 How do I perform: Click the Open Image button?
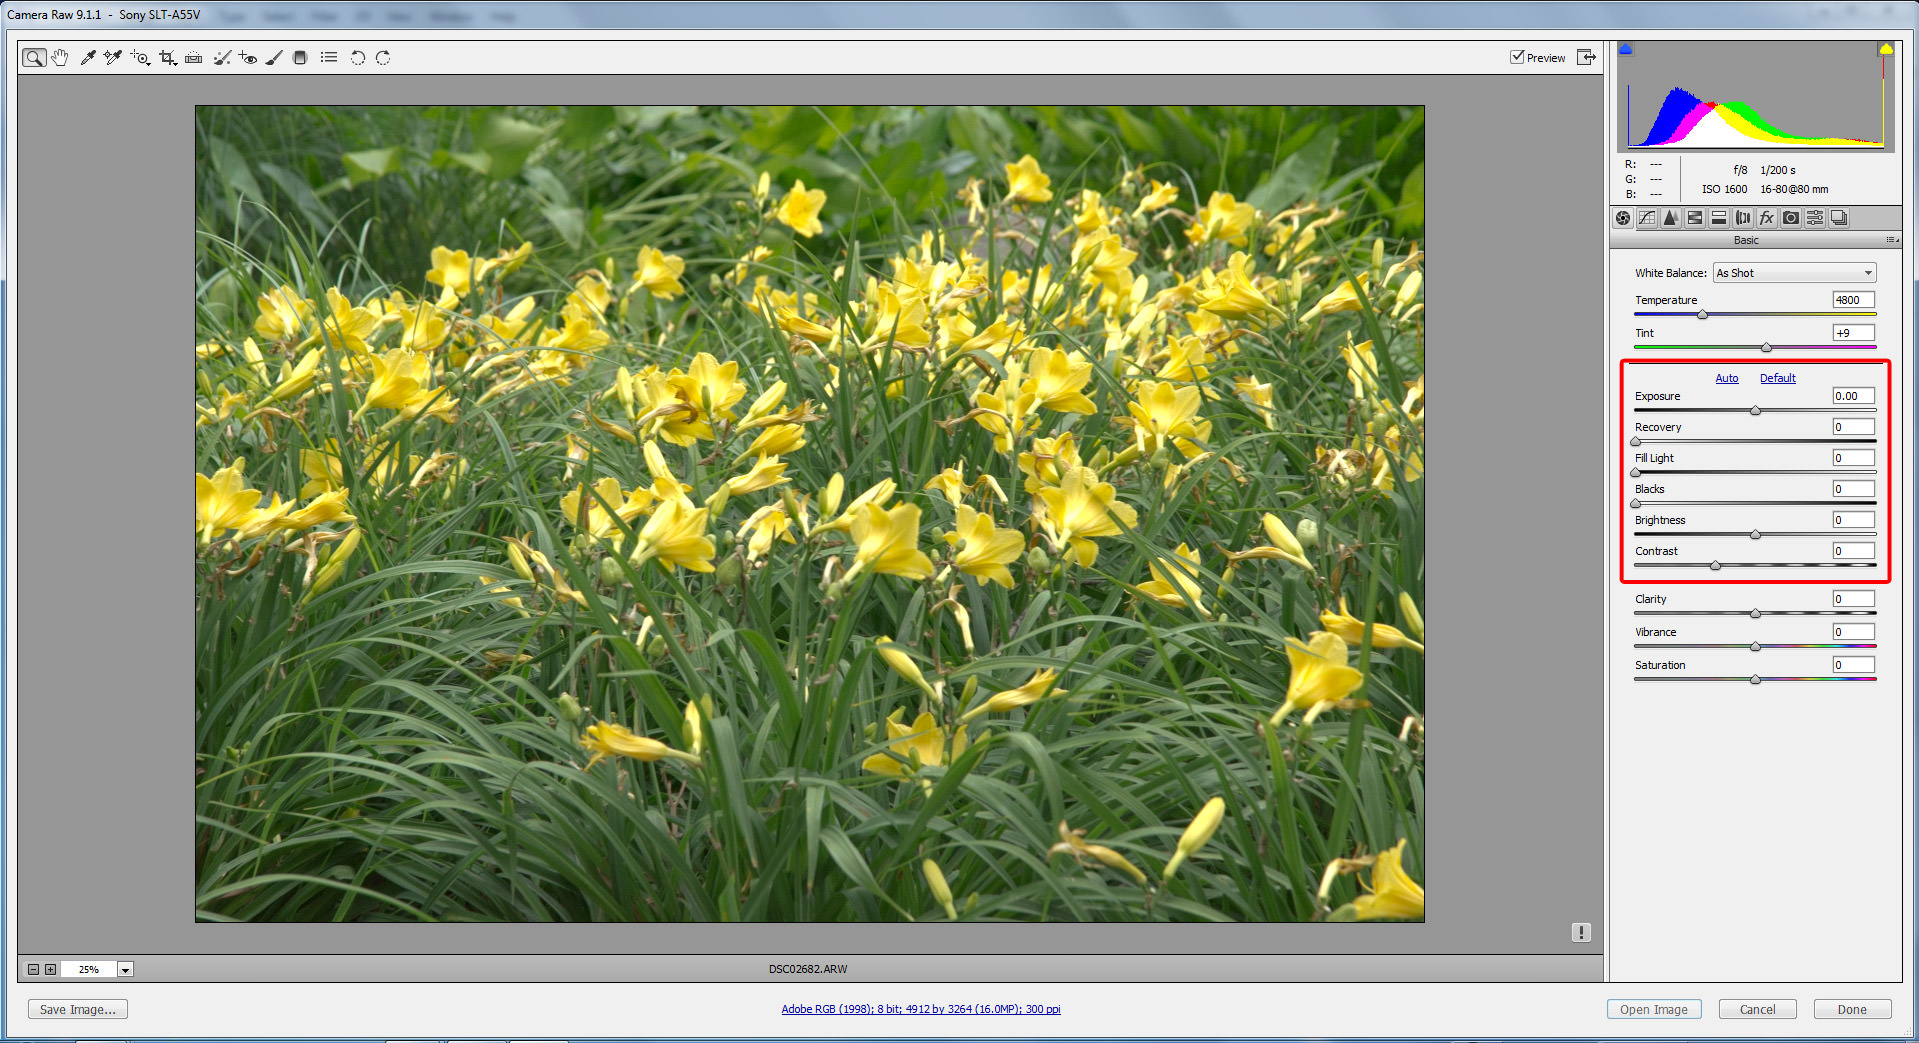point(1654,1009)
